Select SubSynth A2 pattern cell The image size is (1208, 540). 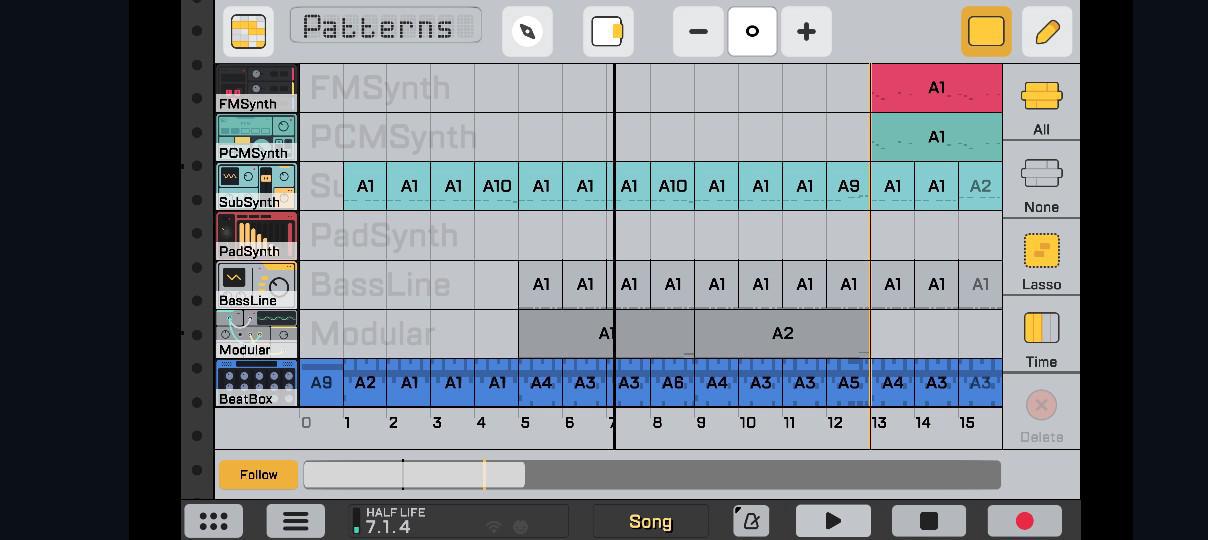pos(980,186)
